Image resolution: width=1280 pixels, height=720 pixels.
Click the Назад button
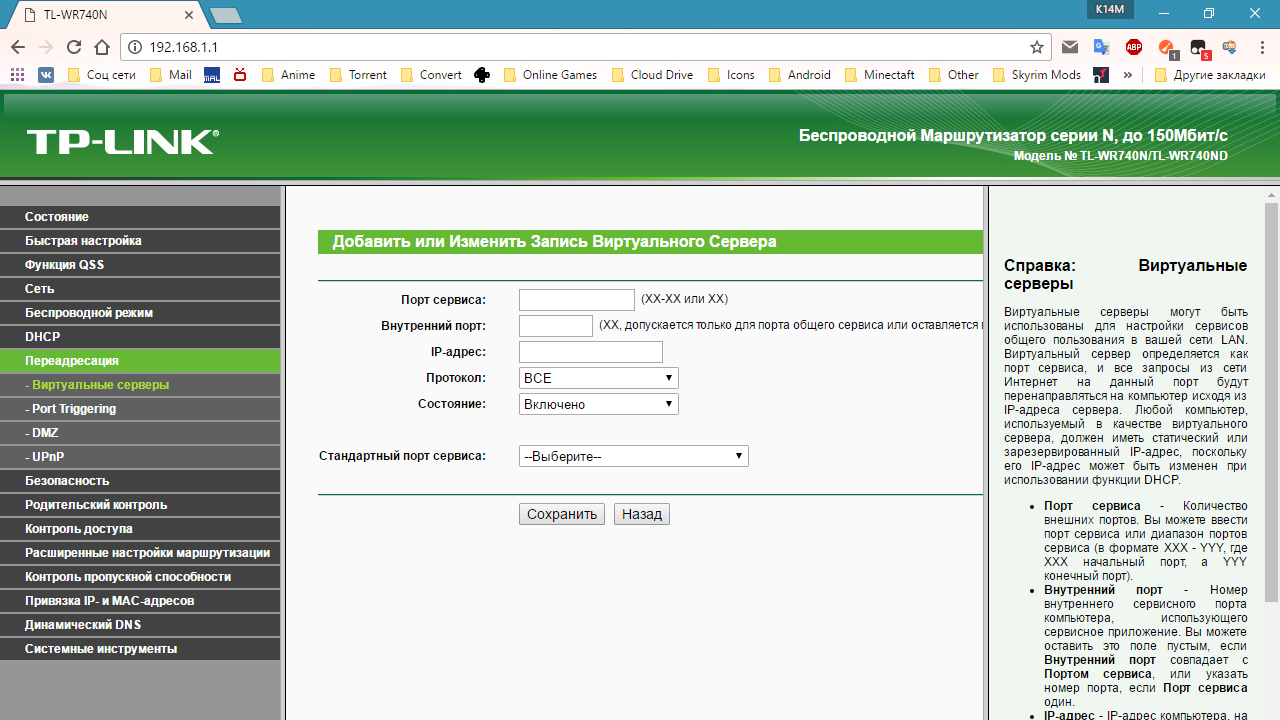pyautogui.click(x=642, y=514)
